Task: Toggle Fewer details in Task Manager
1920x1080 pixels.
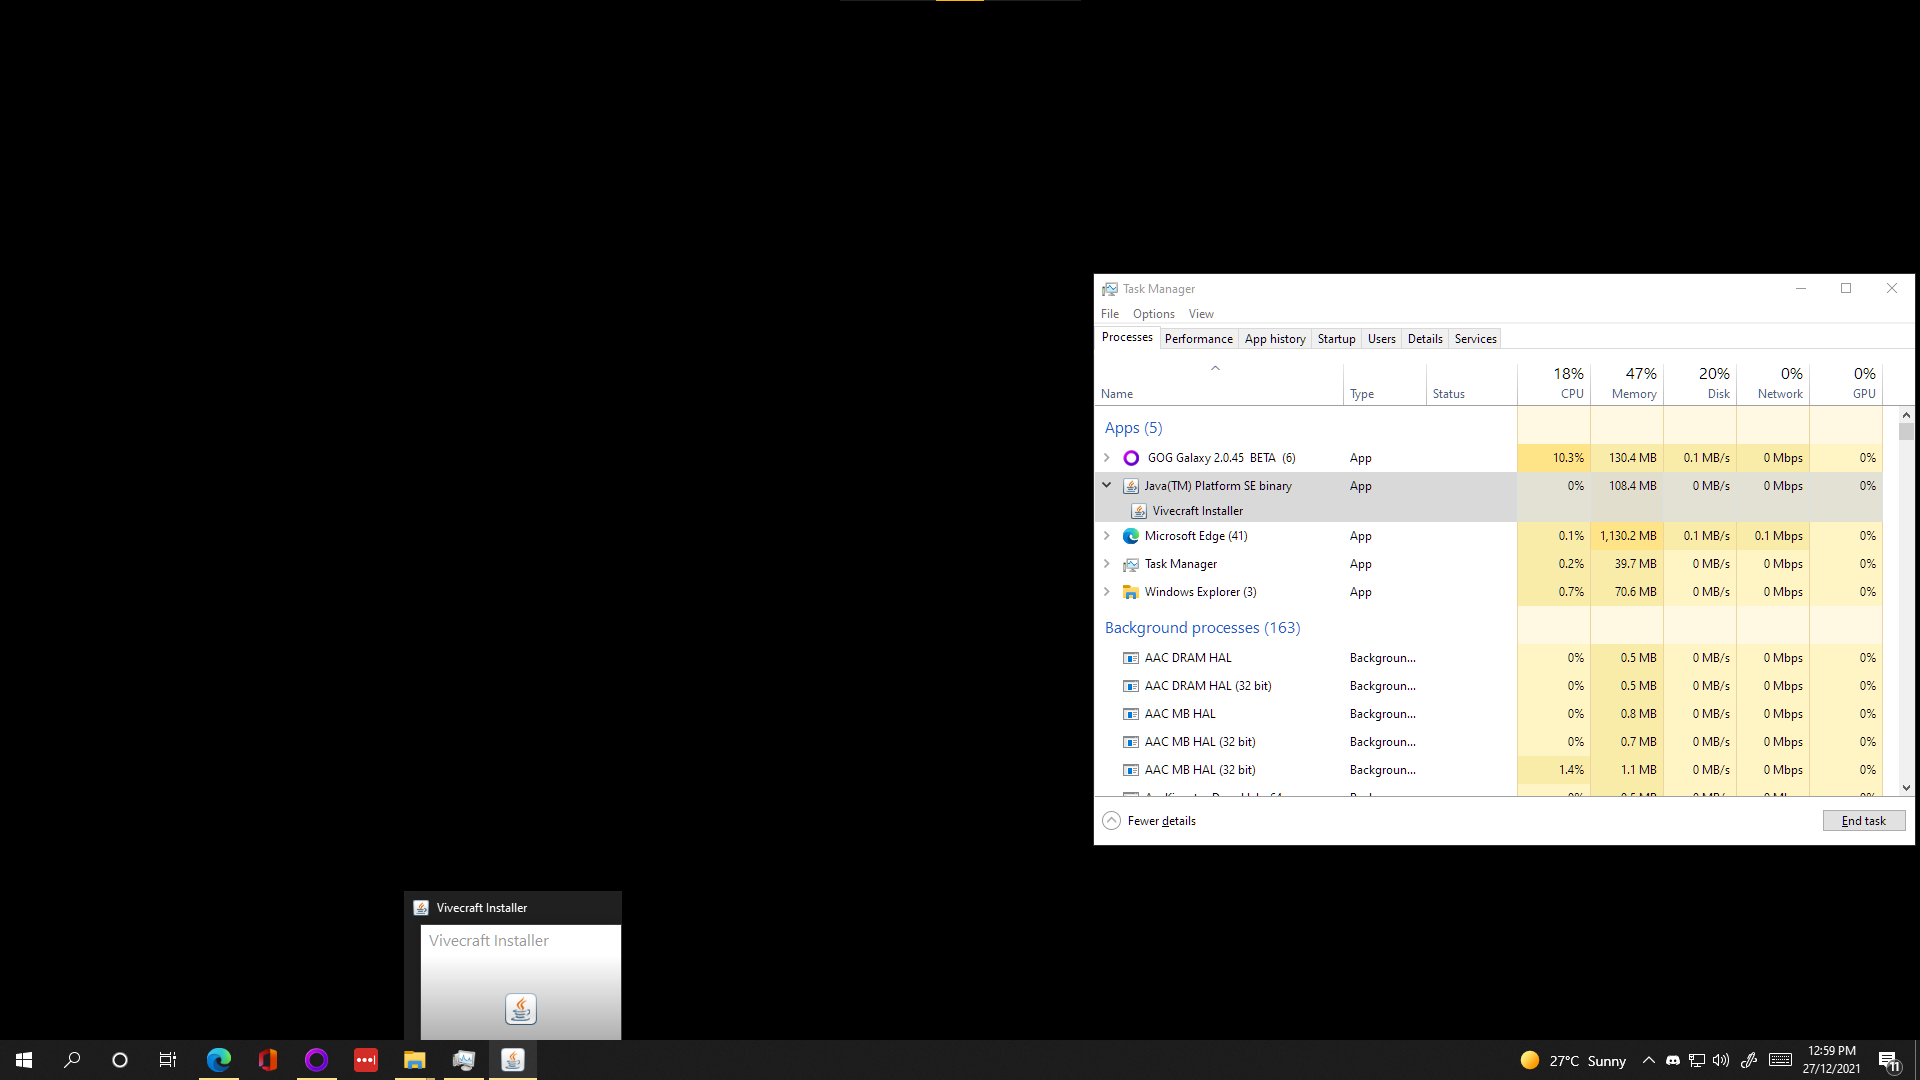Action: (x=1148, y=820)
